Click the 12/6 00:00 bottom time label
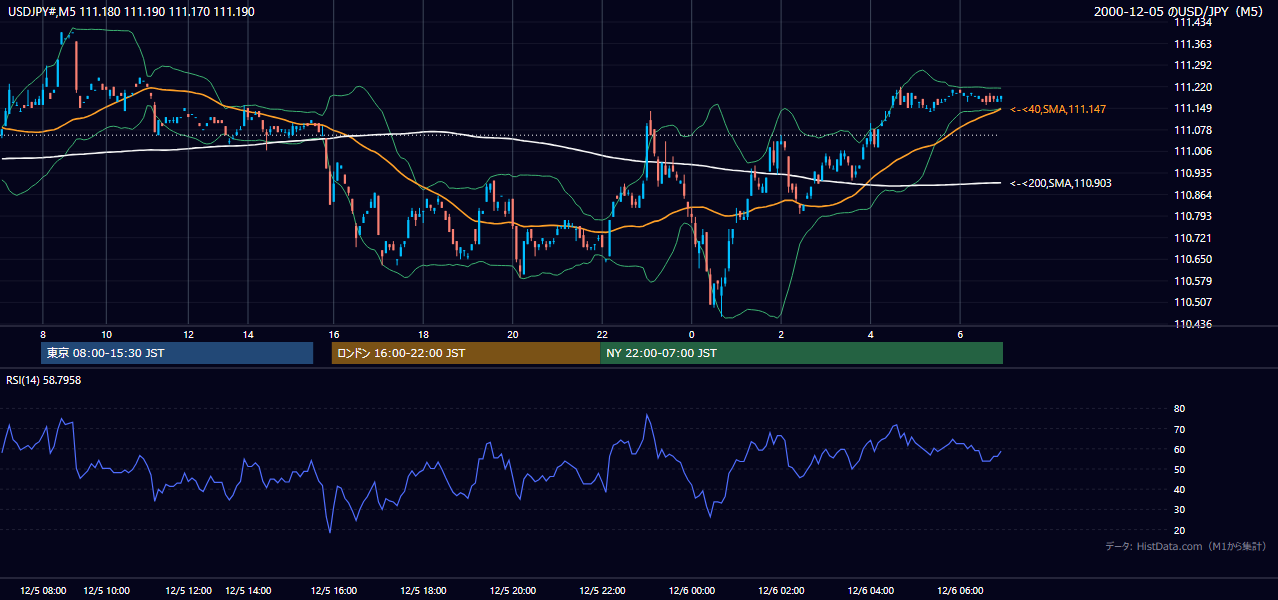 [x=691, y=591]
